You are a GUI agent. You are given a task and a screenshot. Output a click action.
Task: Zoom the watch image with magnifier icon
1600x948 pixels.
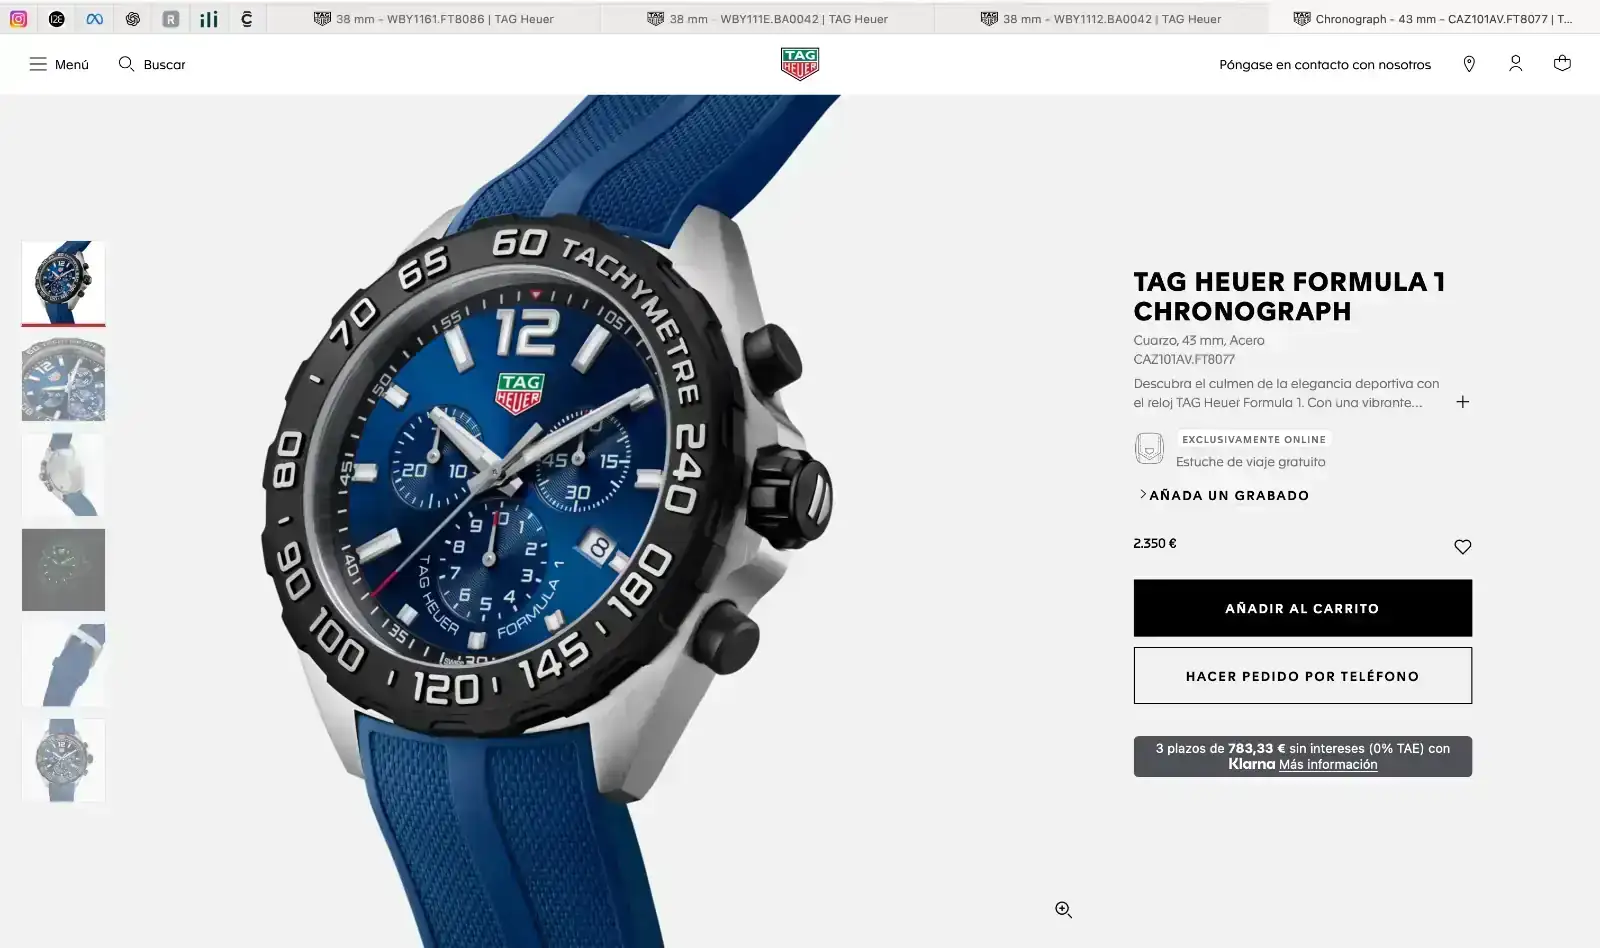(1063, 909)
